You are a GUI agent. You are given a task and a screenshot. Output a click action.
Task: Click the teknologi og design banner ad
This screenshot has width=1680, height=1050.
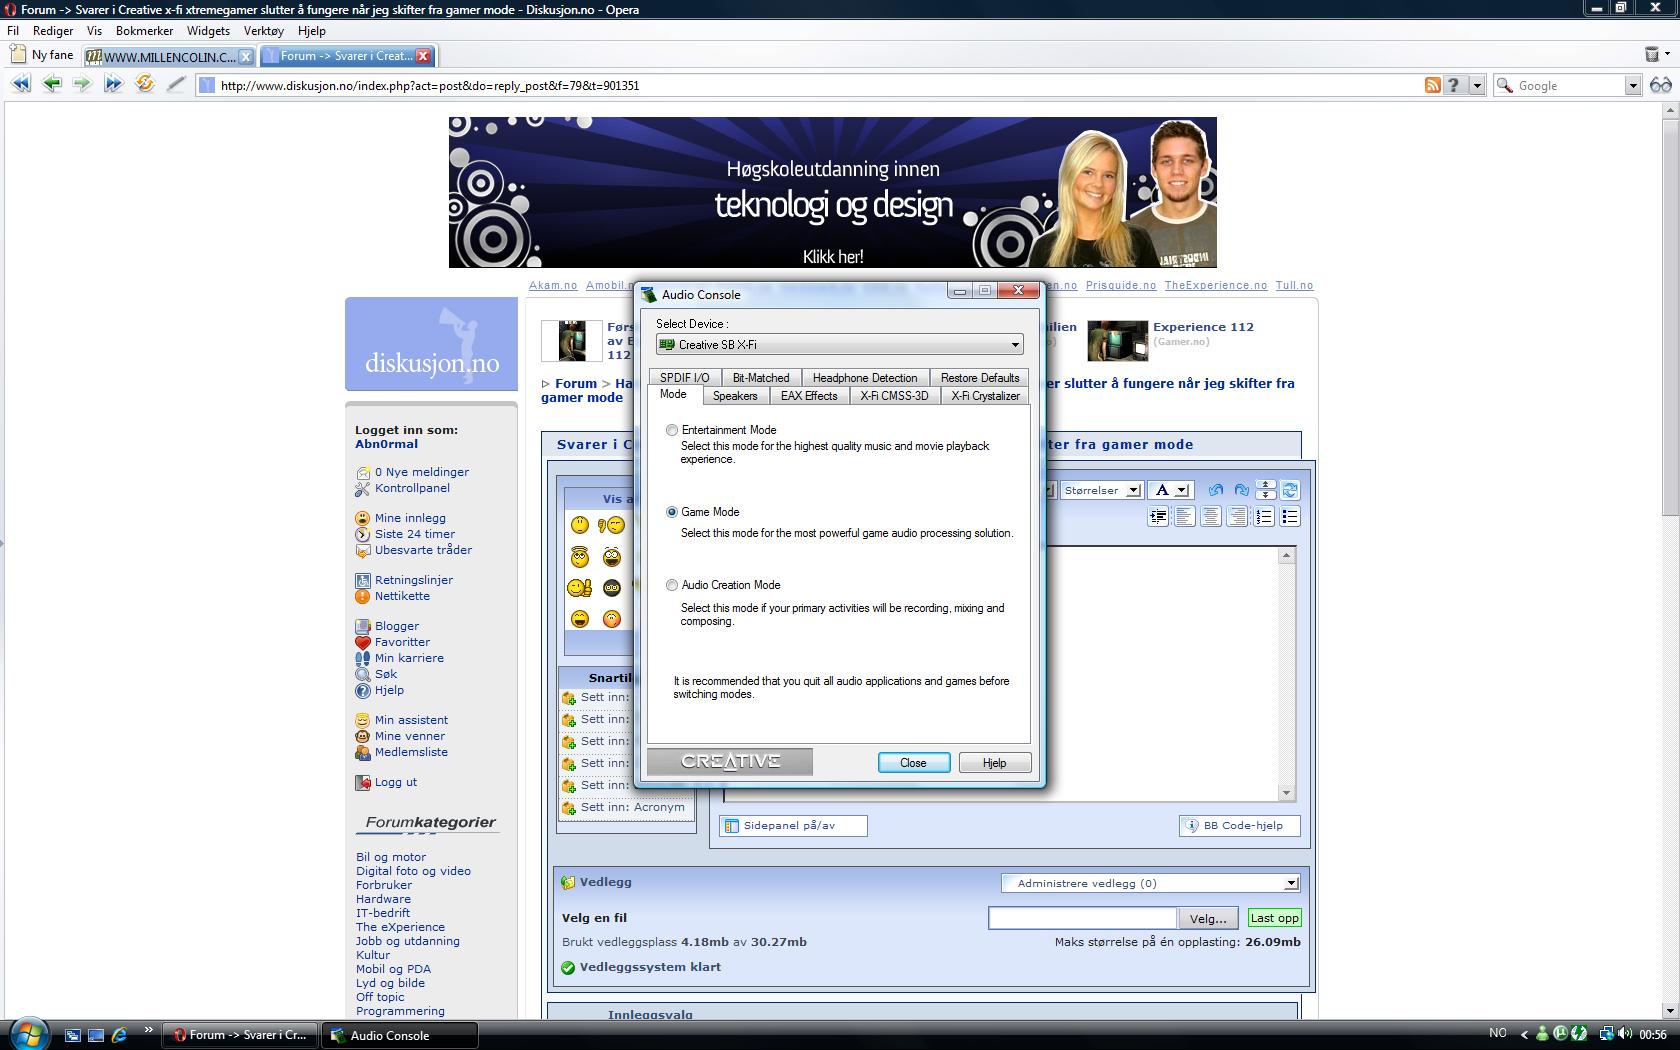(x=832, y=192)
